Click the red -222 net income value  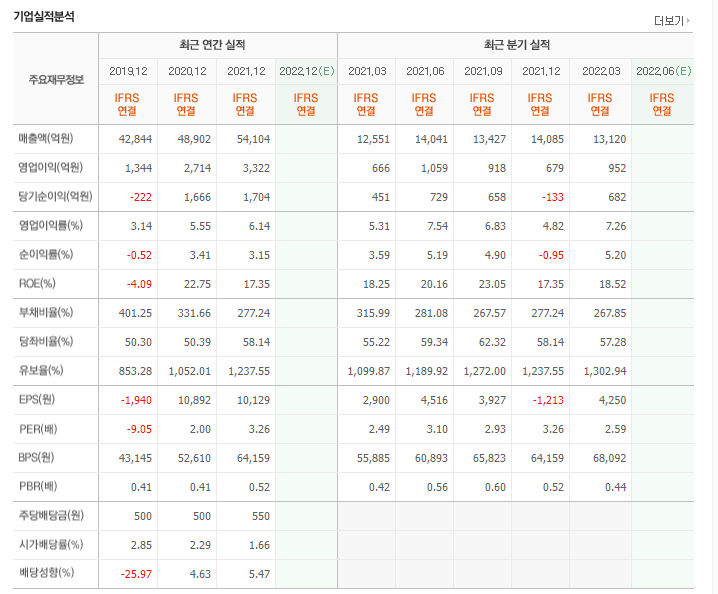(x=141, y=197)
